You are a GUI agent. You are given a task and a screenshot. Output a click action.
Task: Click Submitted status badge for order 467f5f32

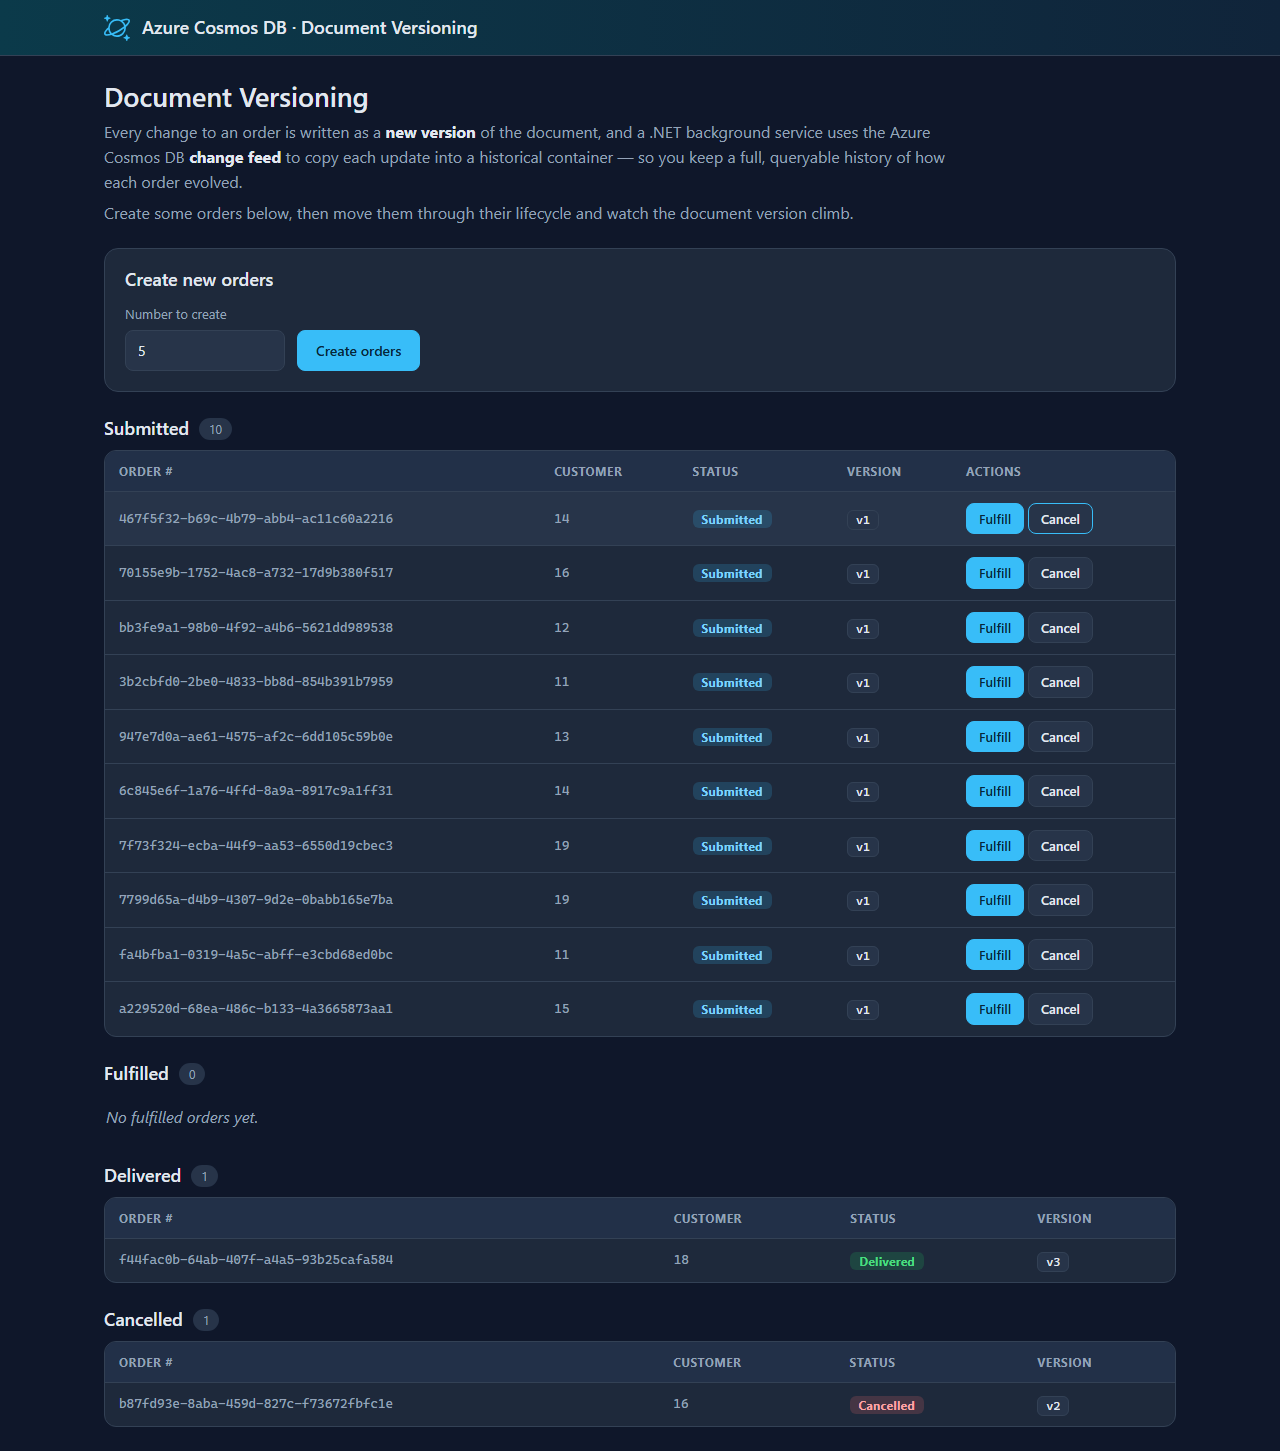click(732, 519)
